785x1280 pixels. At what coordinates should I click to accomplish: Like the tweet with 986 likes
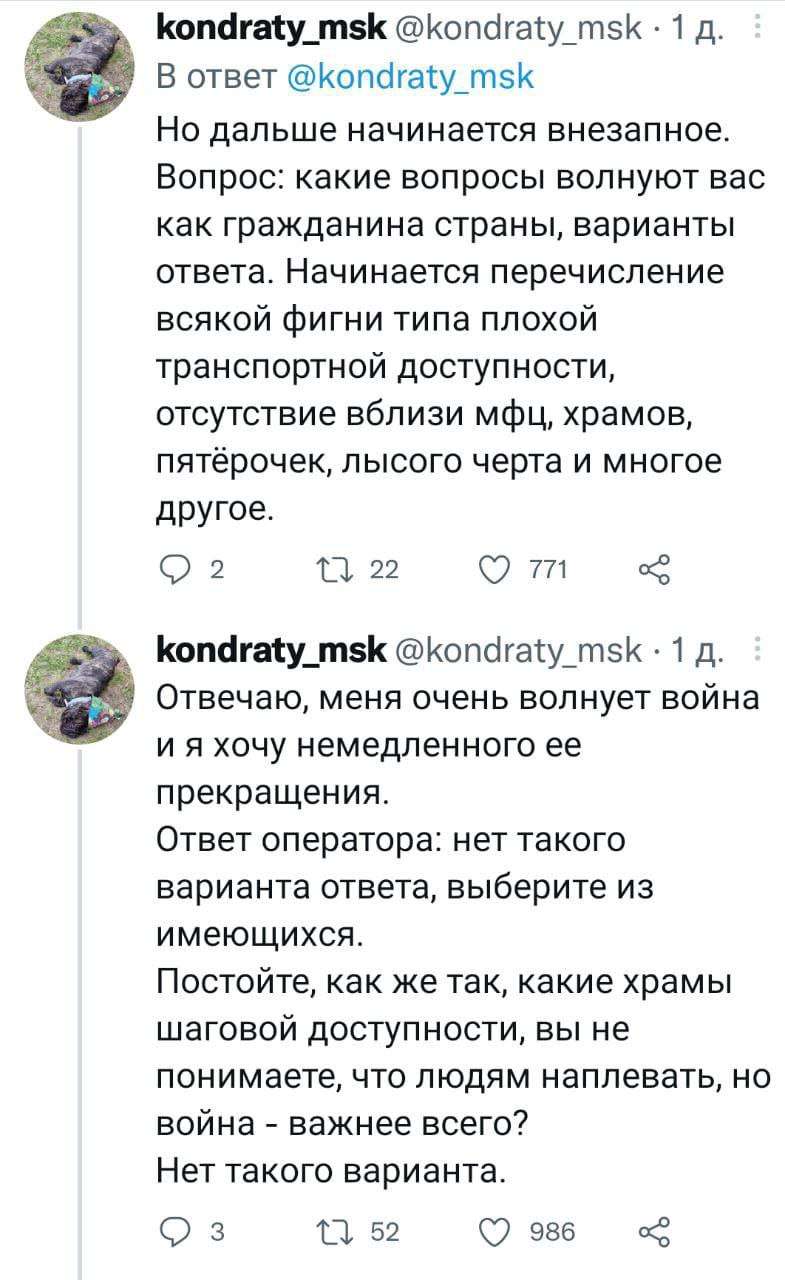[500, 1230]
